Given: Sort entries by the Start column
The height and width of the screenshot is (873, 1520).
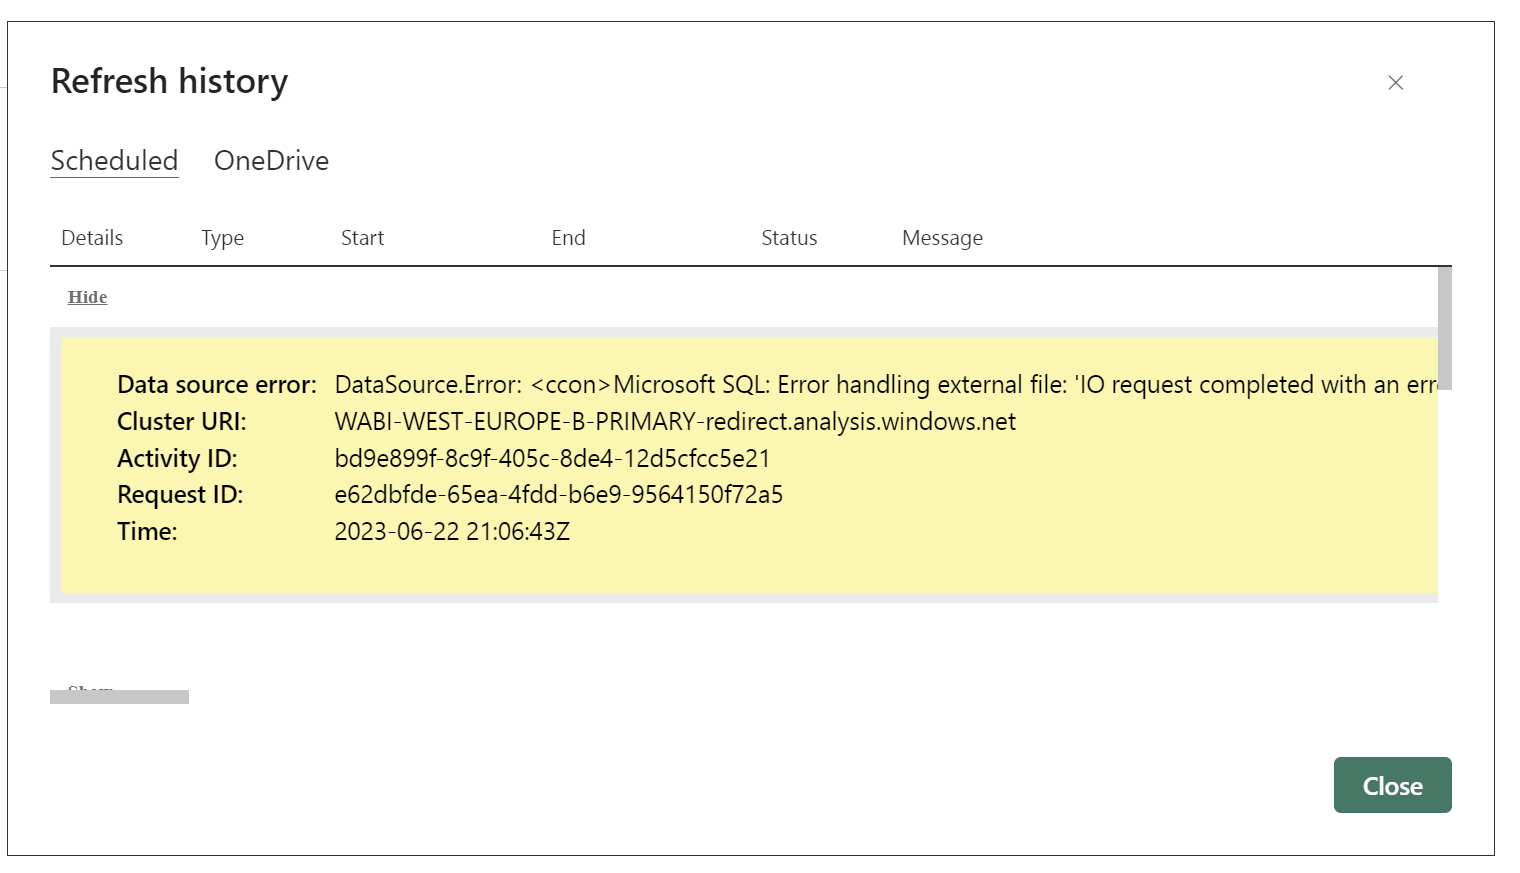Looking at the screenshot, I should [x=361, y=237].
